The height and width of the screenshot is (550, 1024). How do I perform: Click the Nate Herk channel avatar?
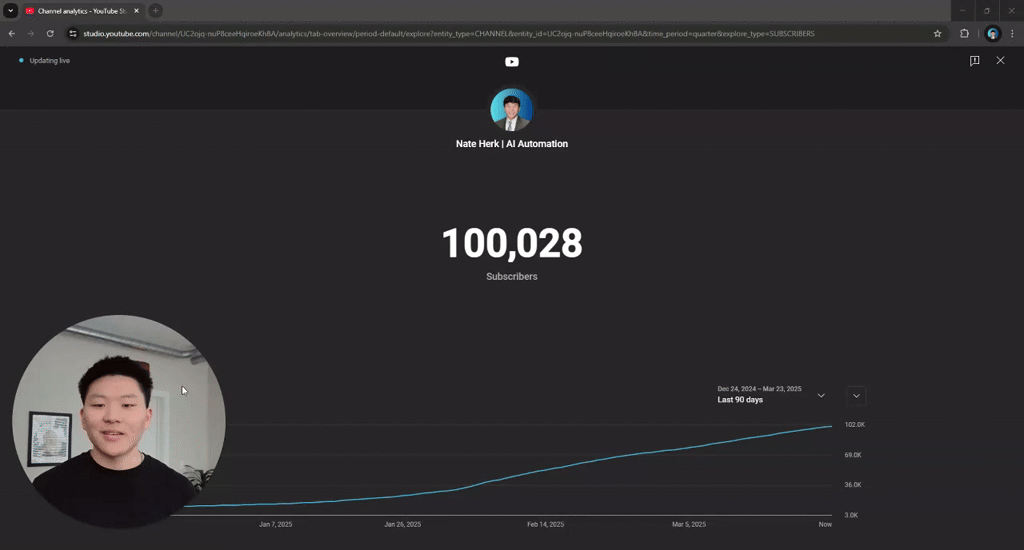point(511,110)
